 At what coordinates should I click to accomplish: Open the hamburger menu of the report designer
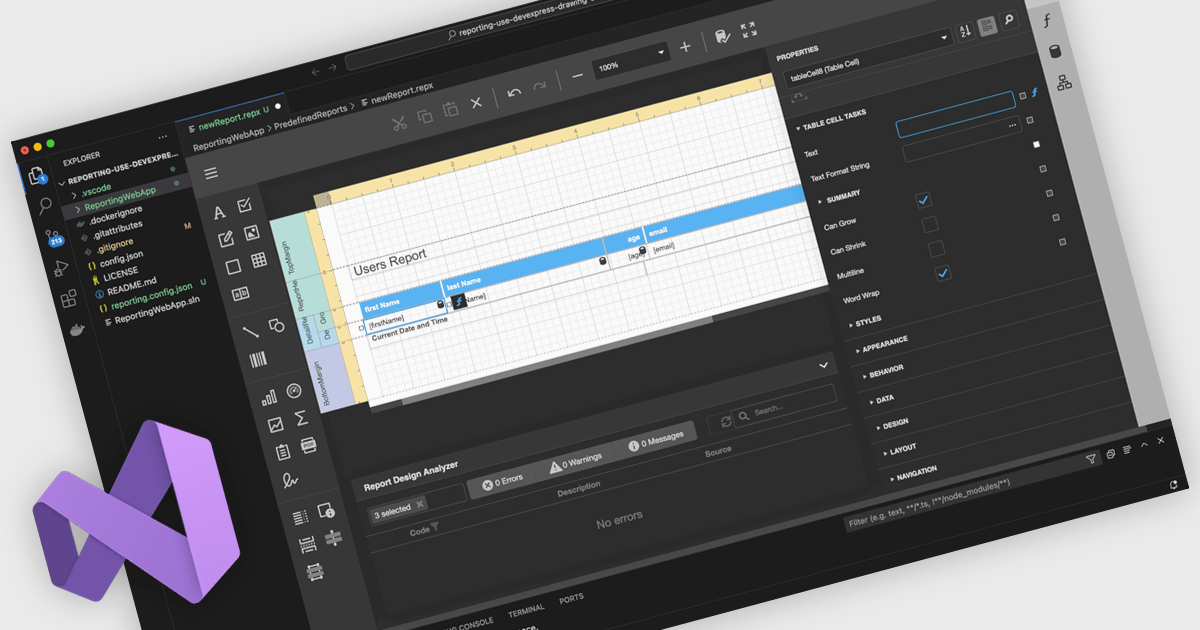click(211, 173)
